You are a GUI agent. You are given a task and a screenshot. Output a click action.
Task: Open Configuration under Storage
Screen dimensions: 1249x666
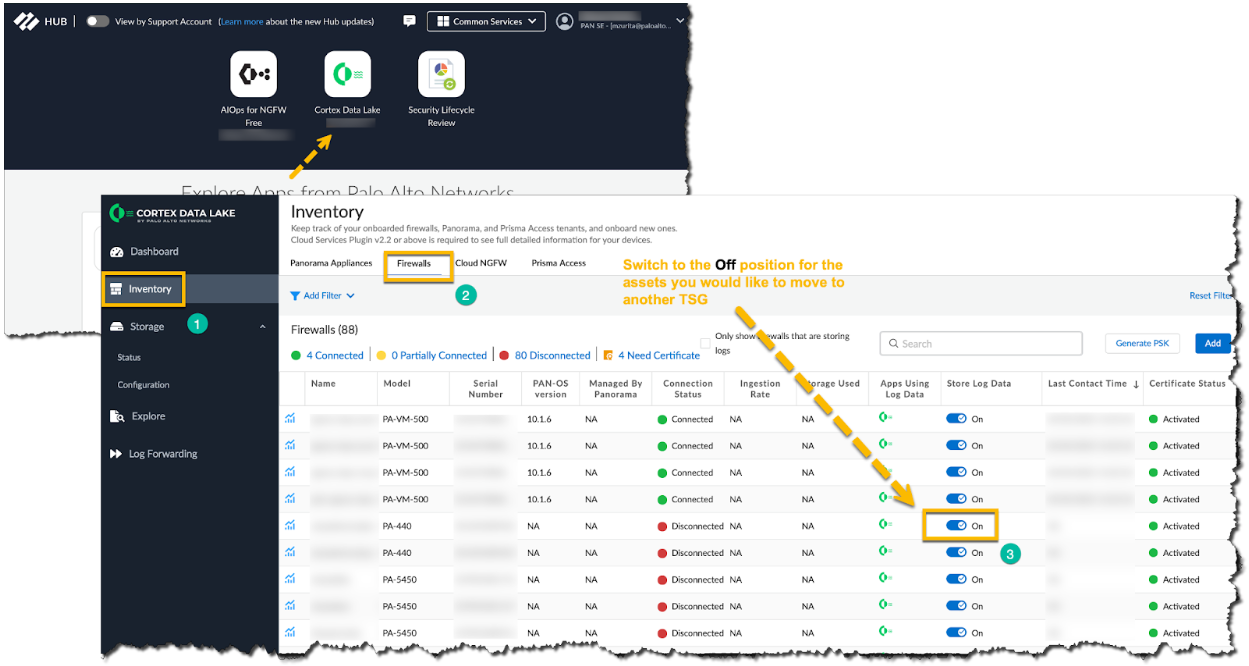143,385
